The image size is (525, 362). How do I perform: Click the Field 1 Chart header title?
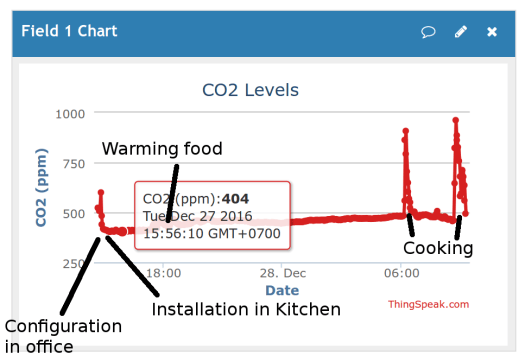[x=69, y=31]
